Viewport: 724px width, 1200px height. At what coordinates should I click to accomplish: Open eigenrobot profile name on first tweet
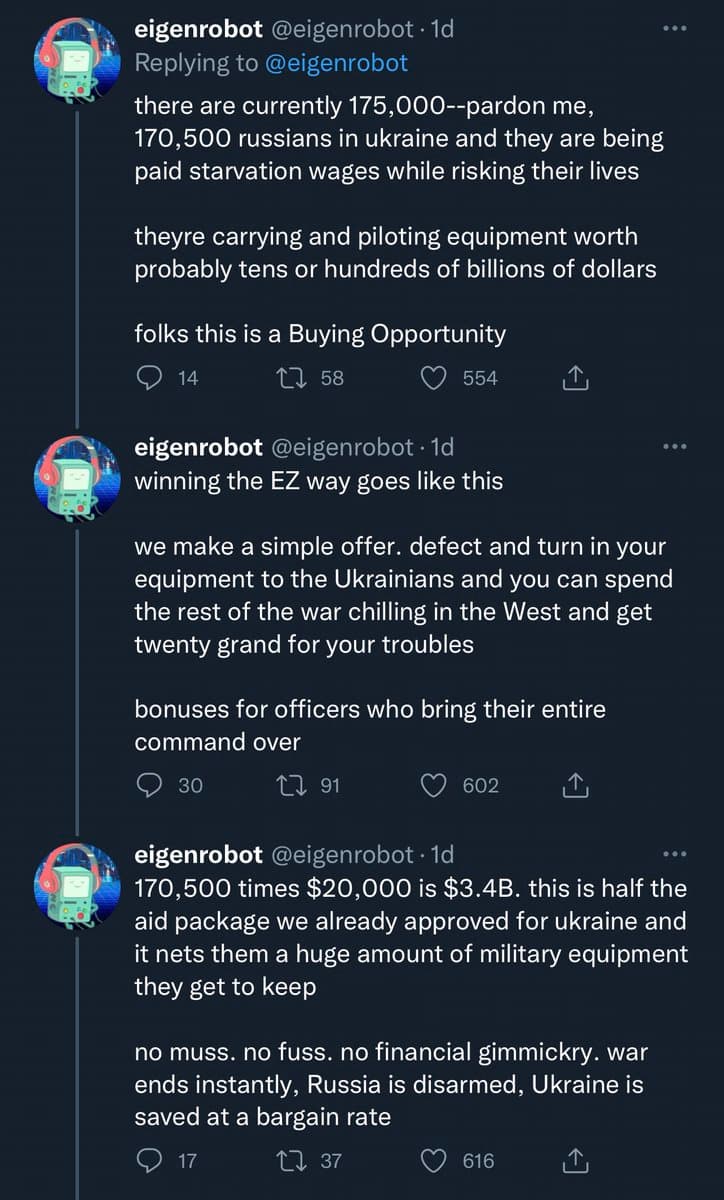coord(198,29)
